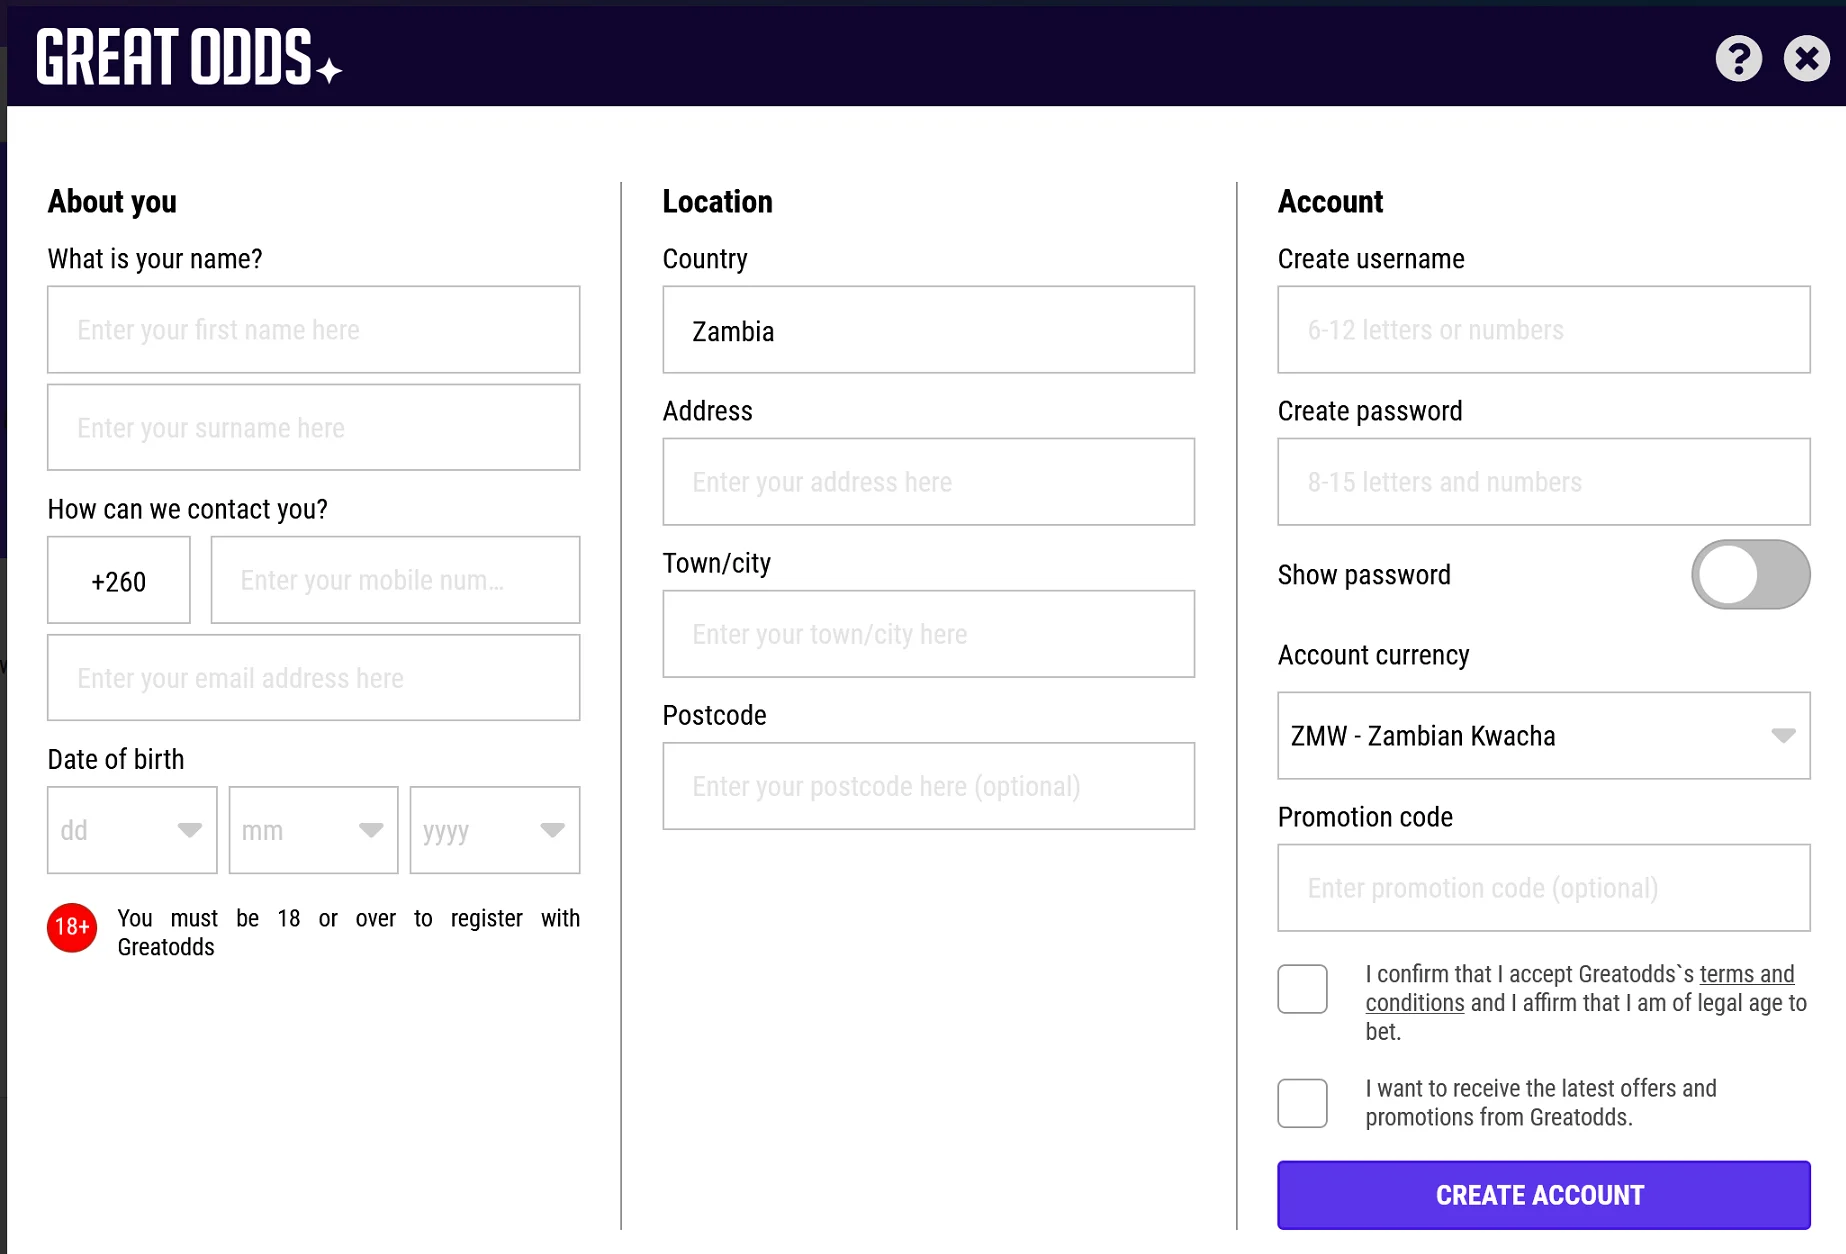Viewport: 1846px width, 1254px height.
Task: Click the +260 country code field
Action: click(x=119, y=580)
